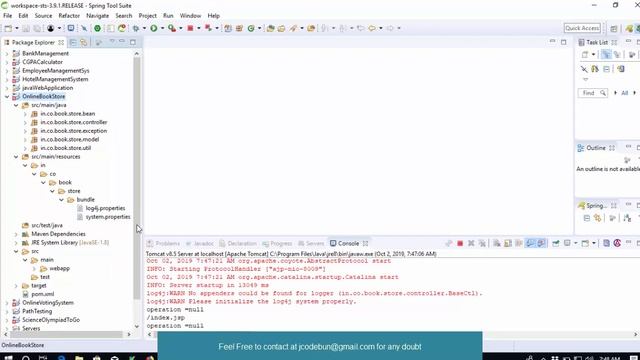
Task: Click the Terminate red square in Console
Action: coord(460,243)
